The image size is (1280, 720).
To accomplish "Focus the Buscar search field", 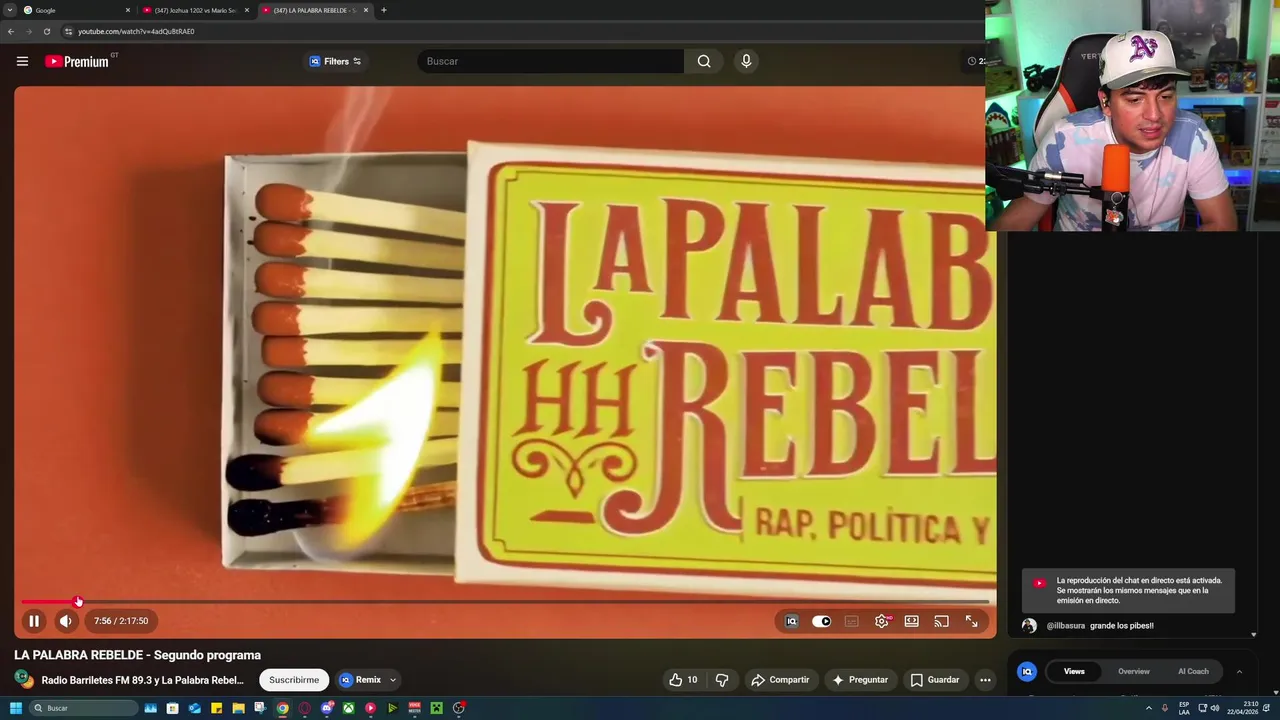I will [x=550, y=61].
